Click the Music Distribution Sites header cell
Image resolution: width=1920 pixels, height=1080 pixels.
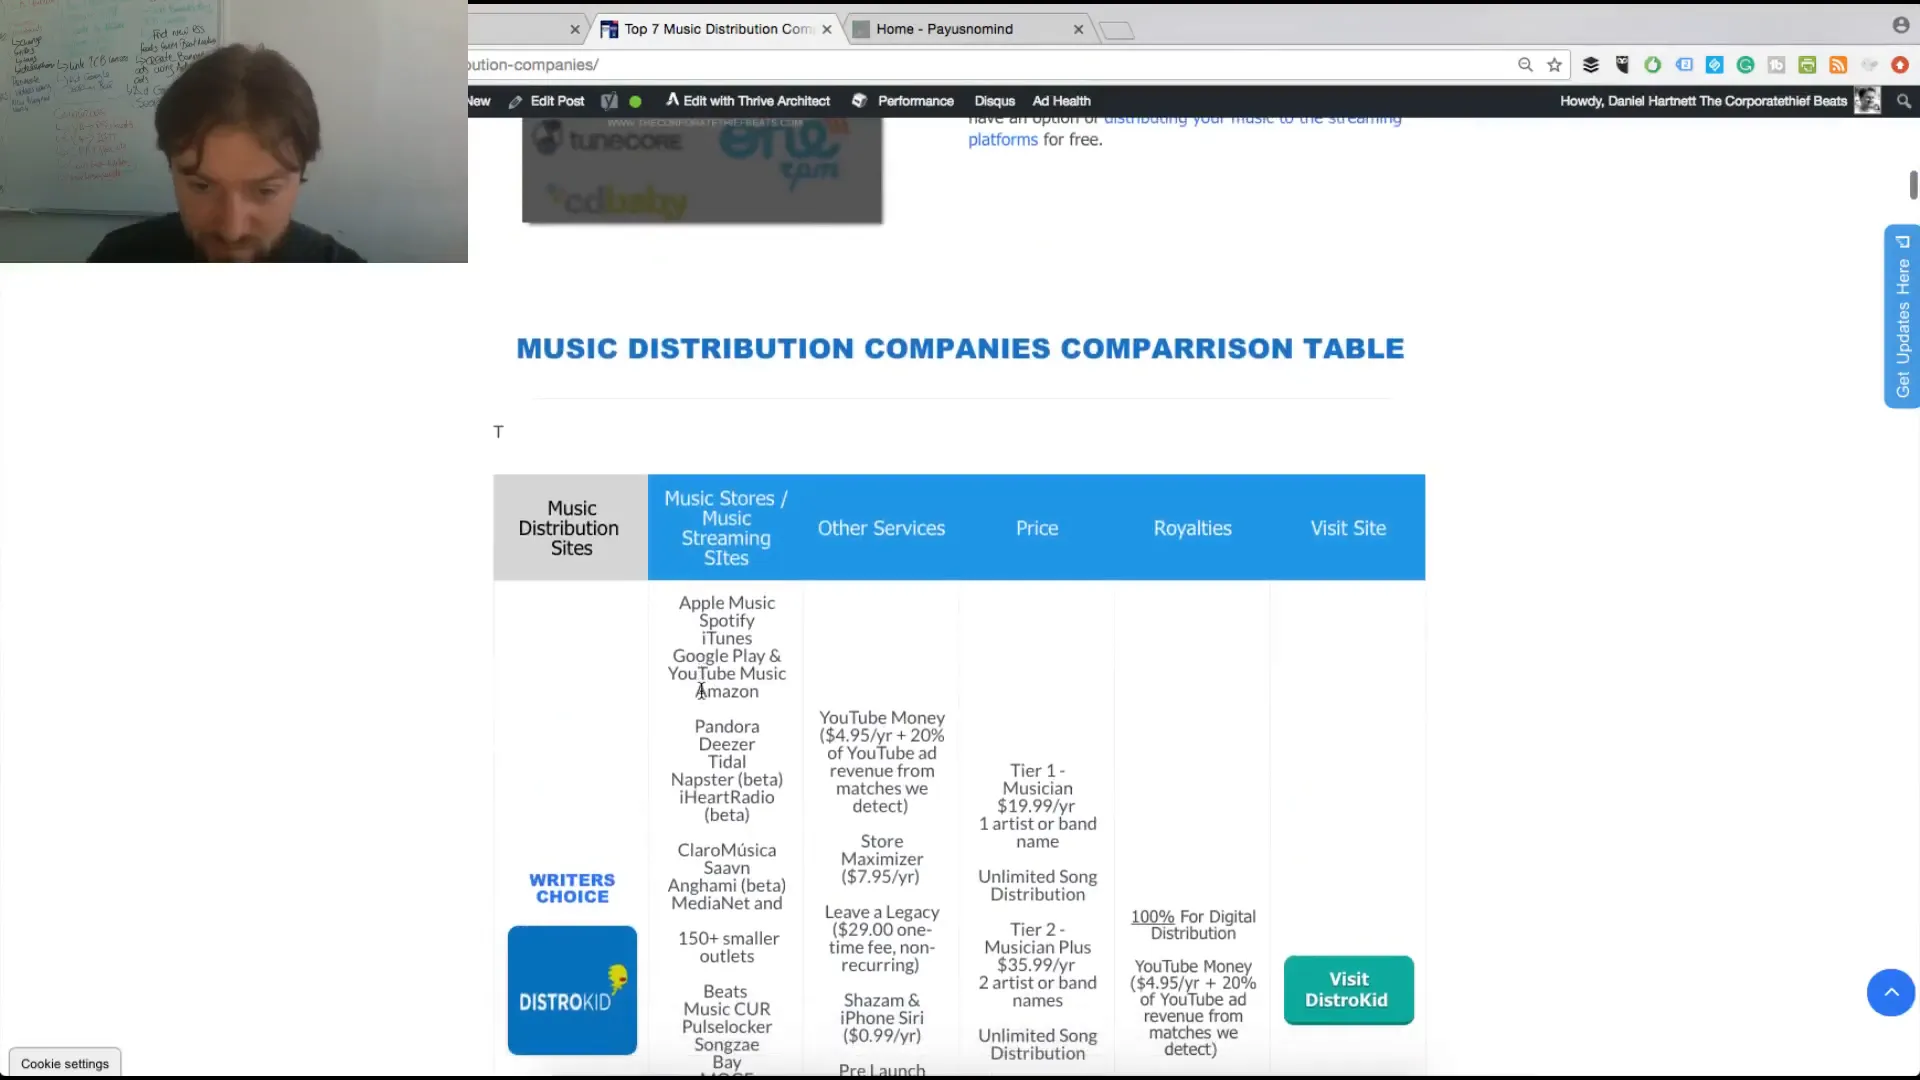571,528
